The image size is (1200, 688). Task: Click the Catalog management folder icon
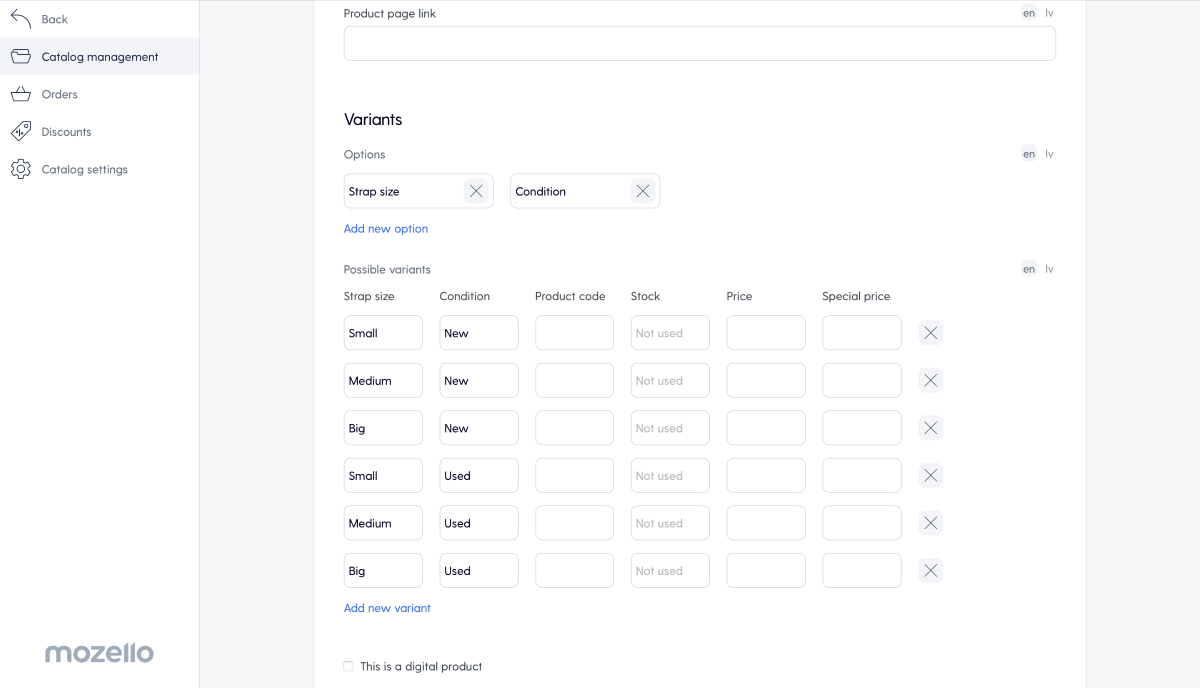(21, 57)
